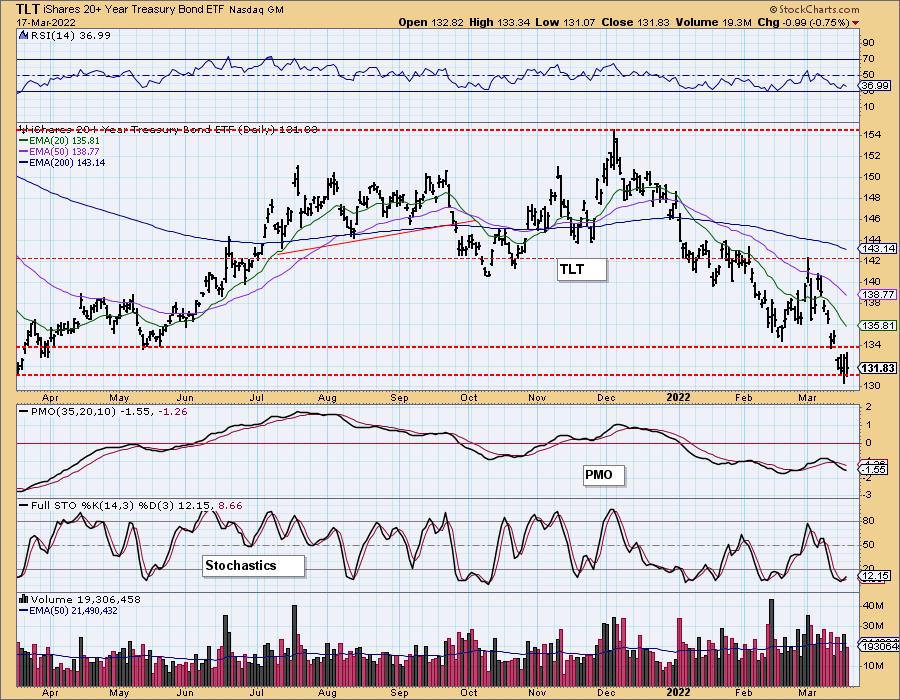Click the small icon before Volume legend
The image size is (900, 700).
24,599
